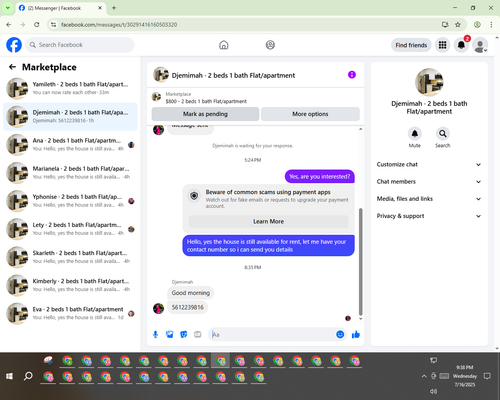Click Mark as pending button

[205, 114]
